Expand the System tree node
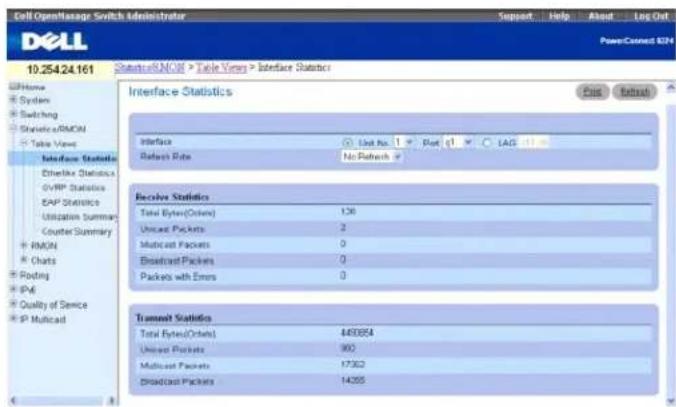This screenshot has width=676, height=407. tap(13, 100)
